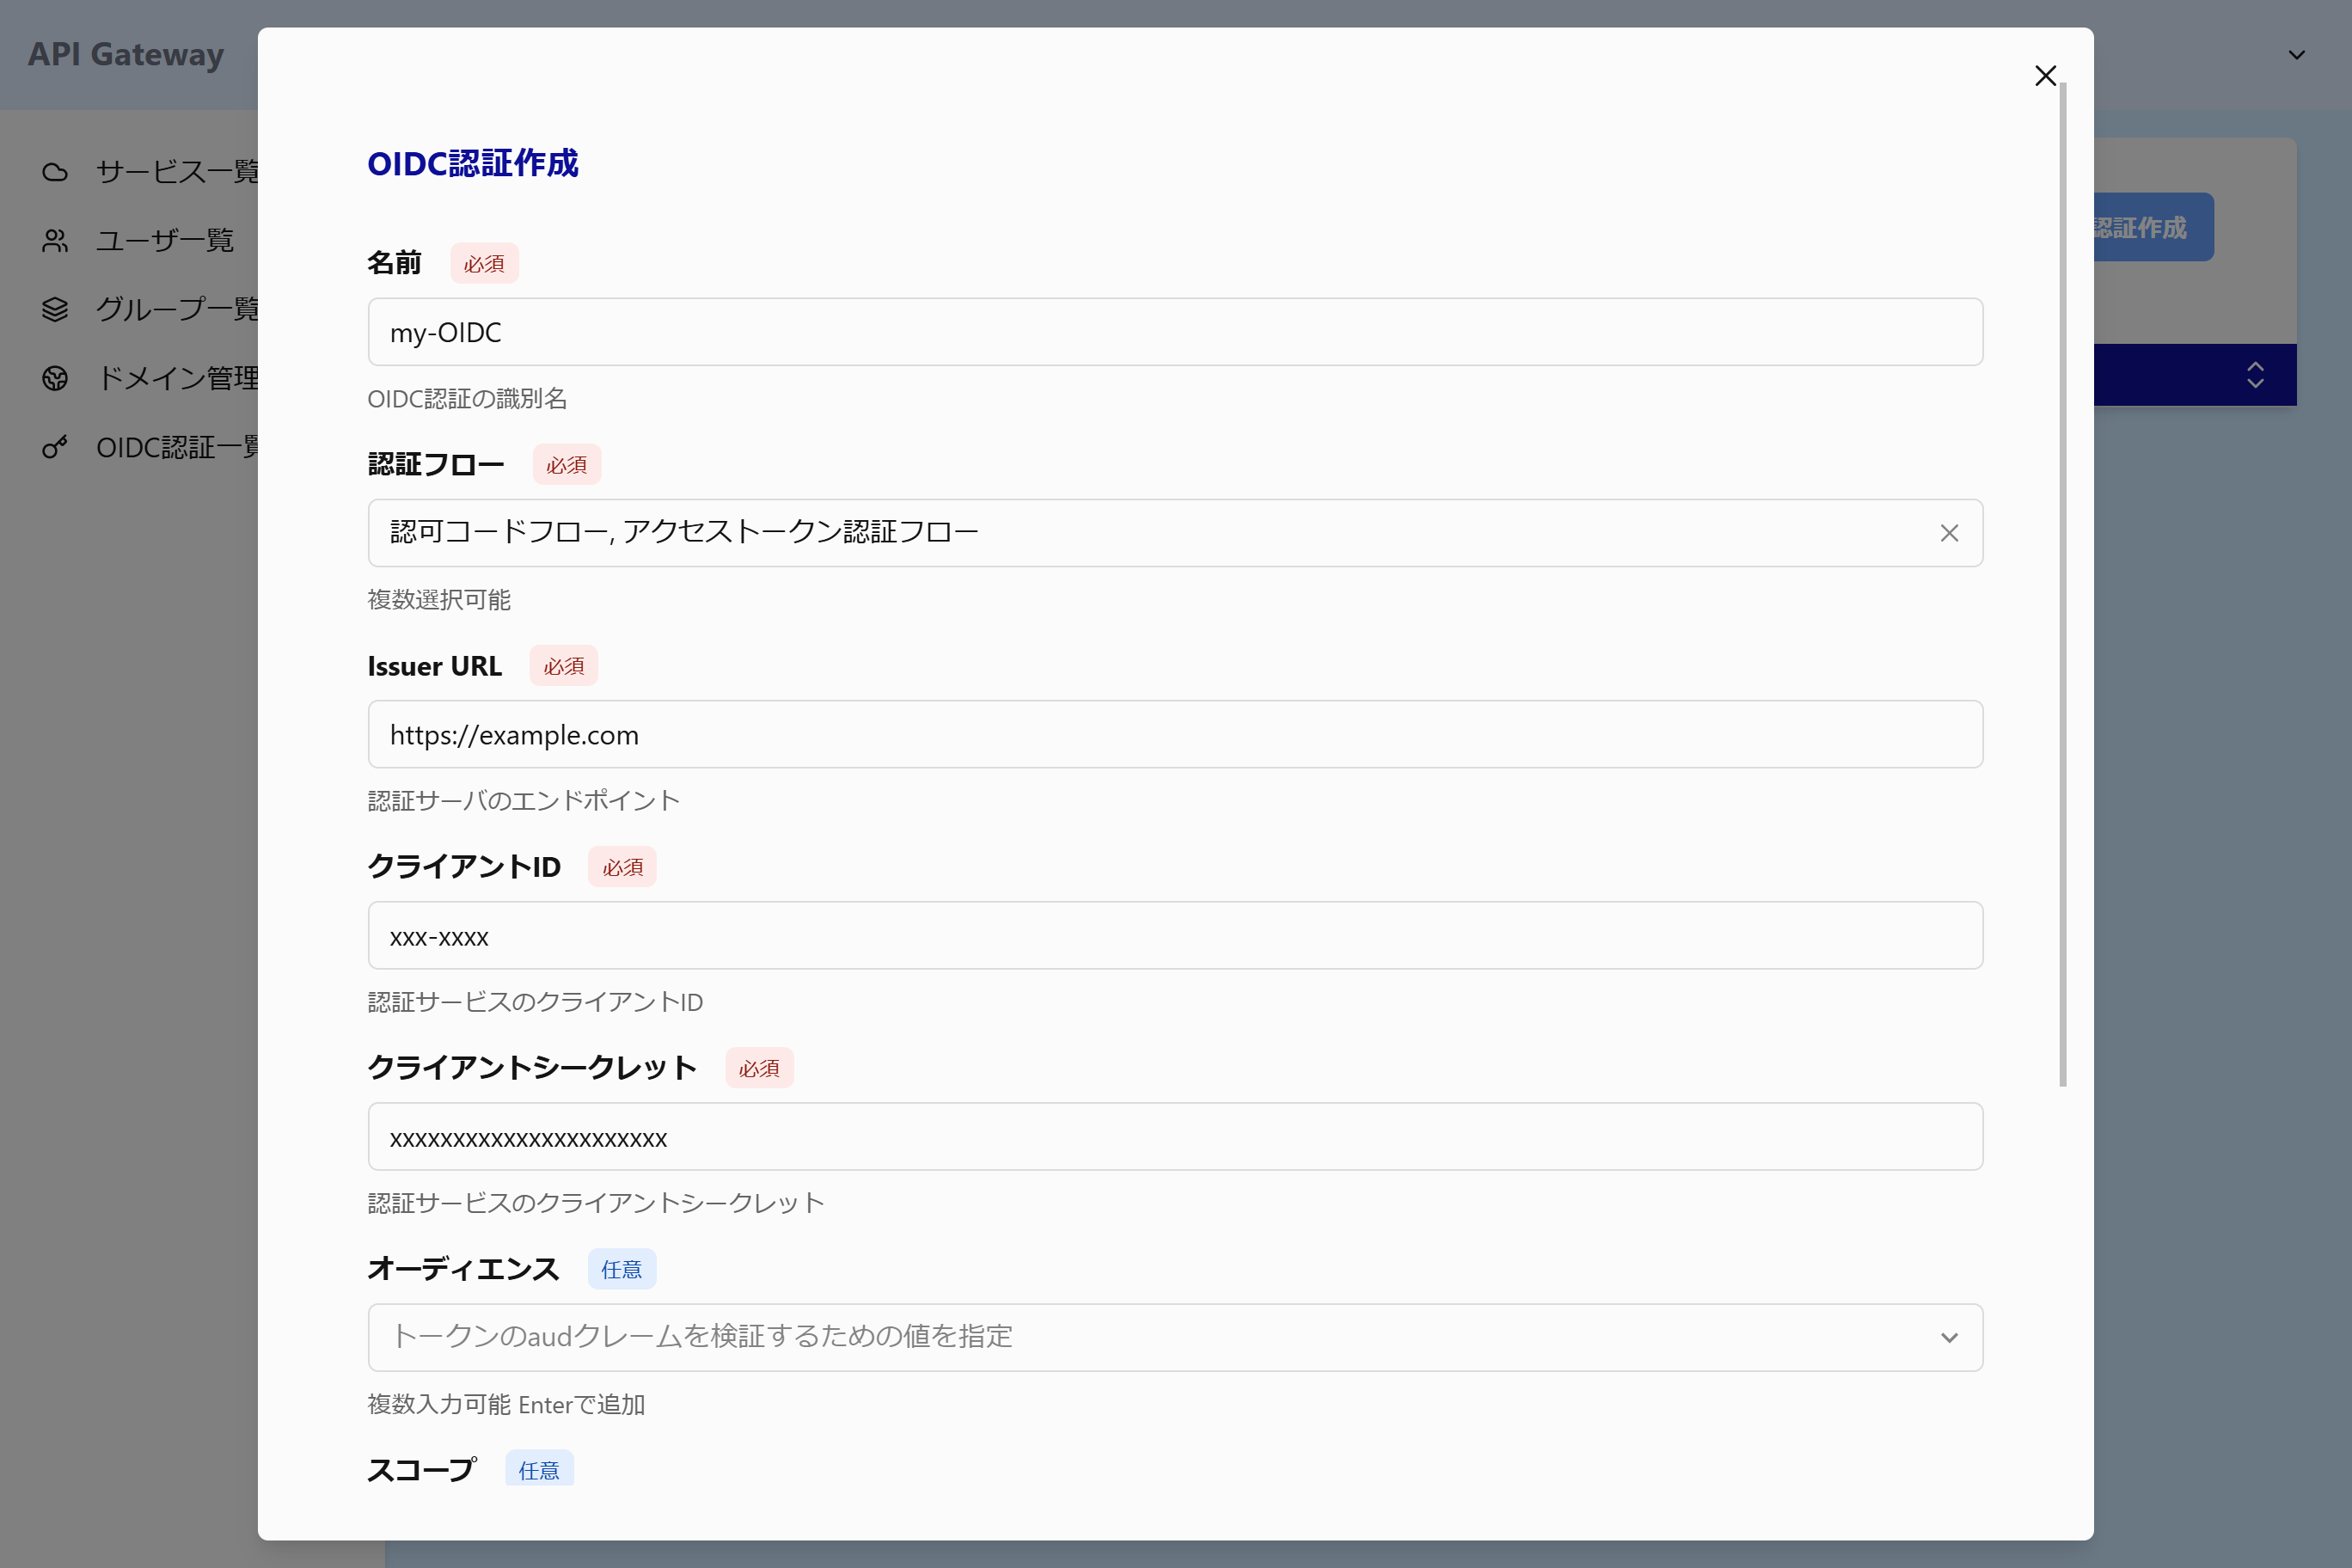Expand the header chevron menu at top right
Viewport: 2352px width, 1568px height.
pyautogui.click(x=2296, y=55)
